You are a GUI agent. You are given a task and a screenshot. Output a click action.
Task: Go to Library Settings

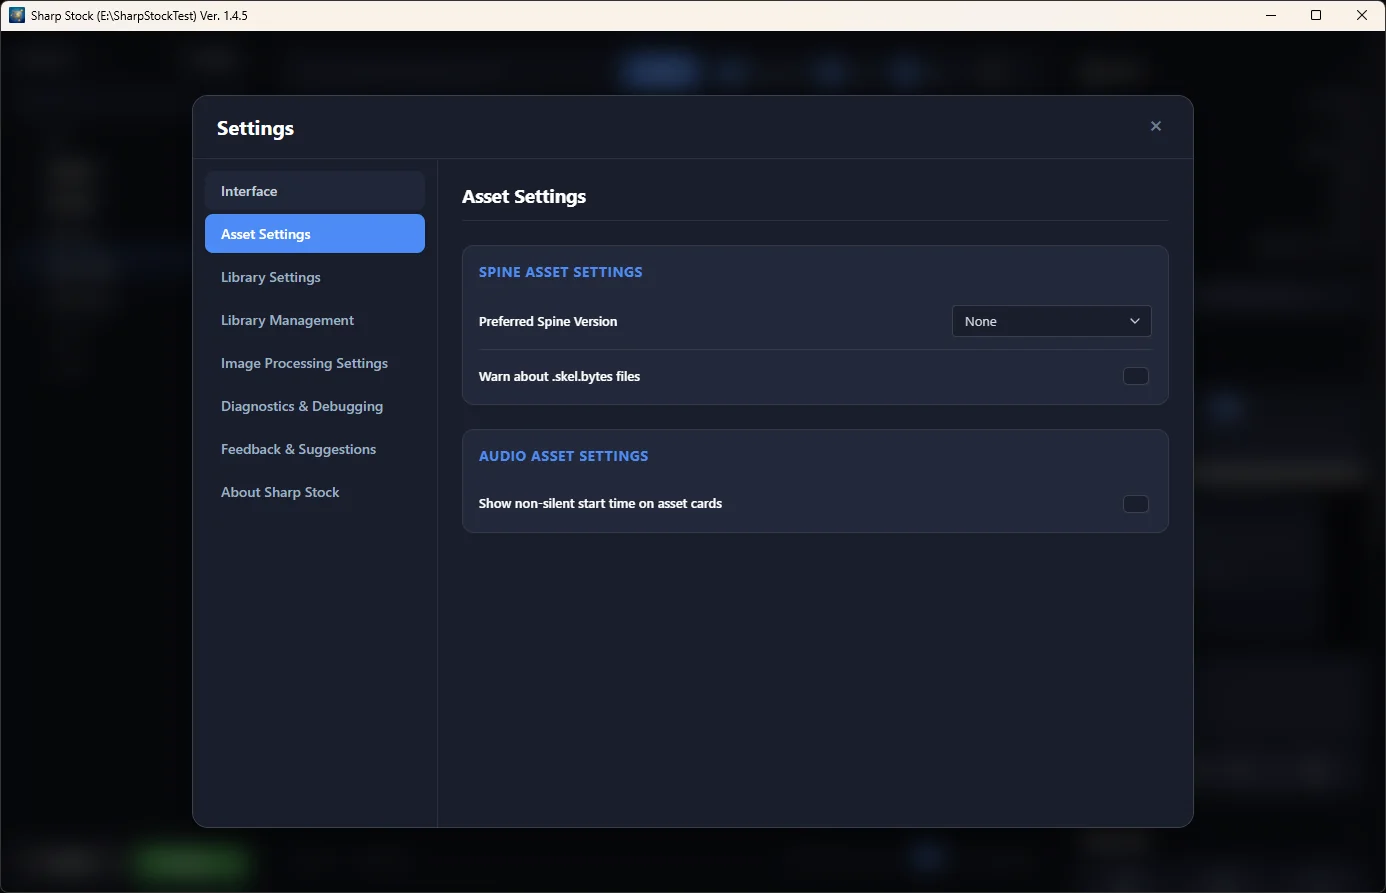(315, 277)
